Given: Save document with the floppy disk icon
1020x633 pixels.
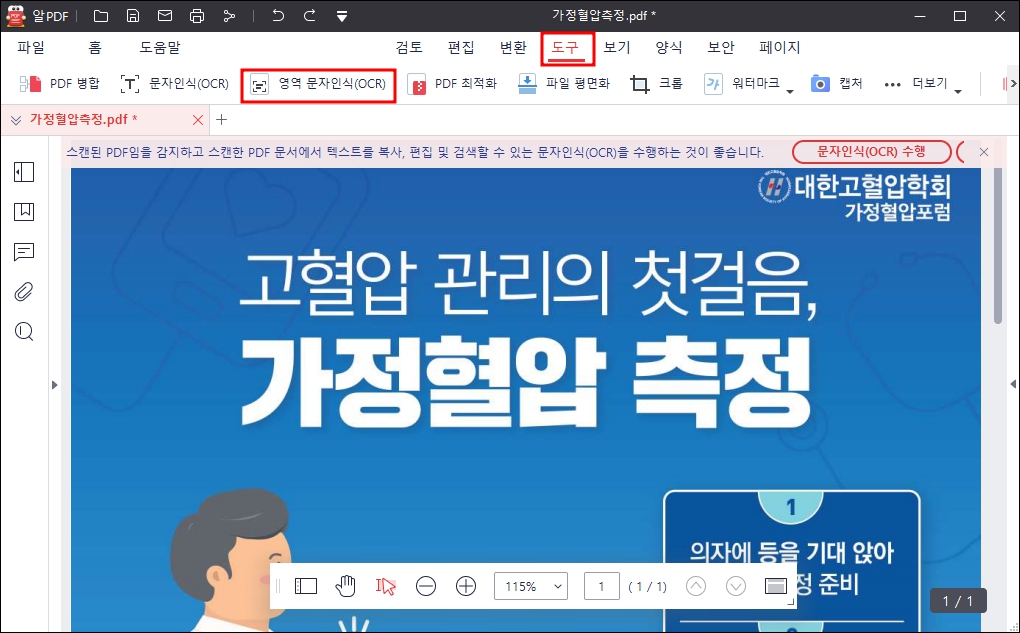Looking at the screenshot, I should pyautogui.click(x=133, y=16).
